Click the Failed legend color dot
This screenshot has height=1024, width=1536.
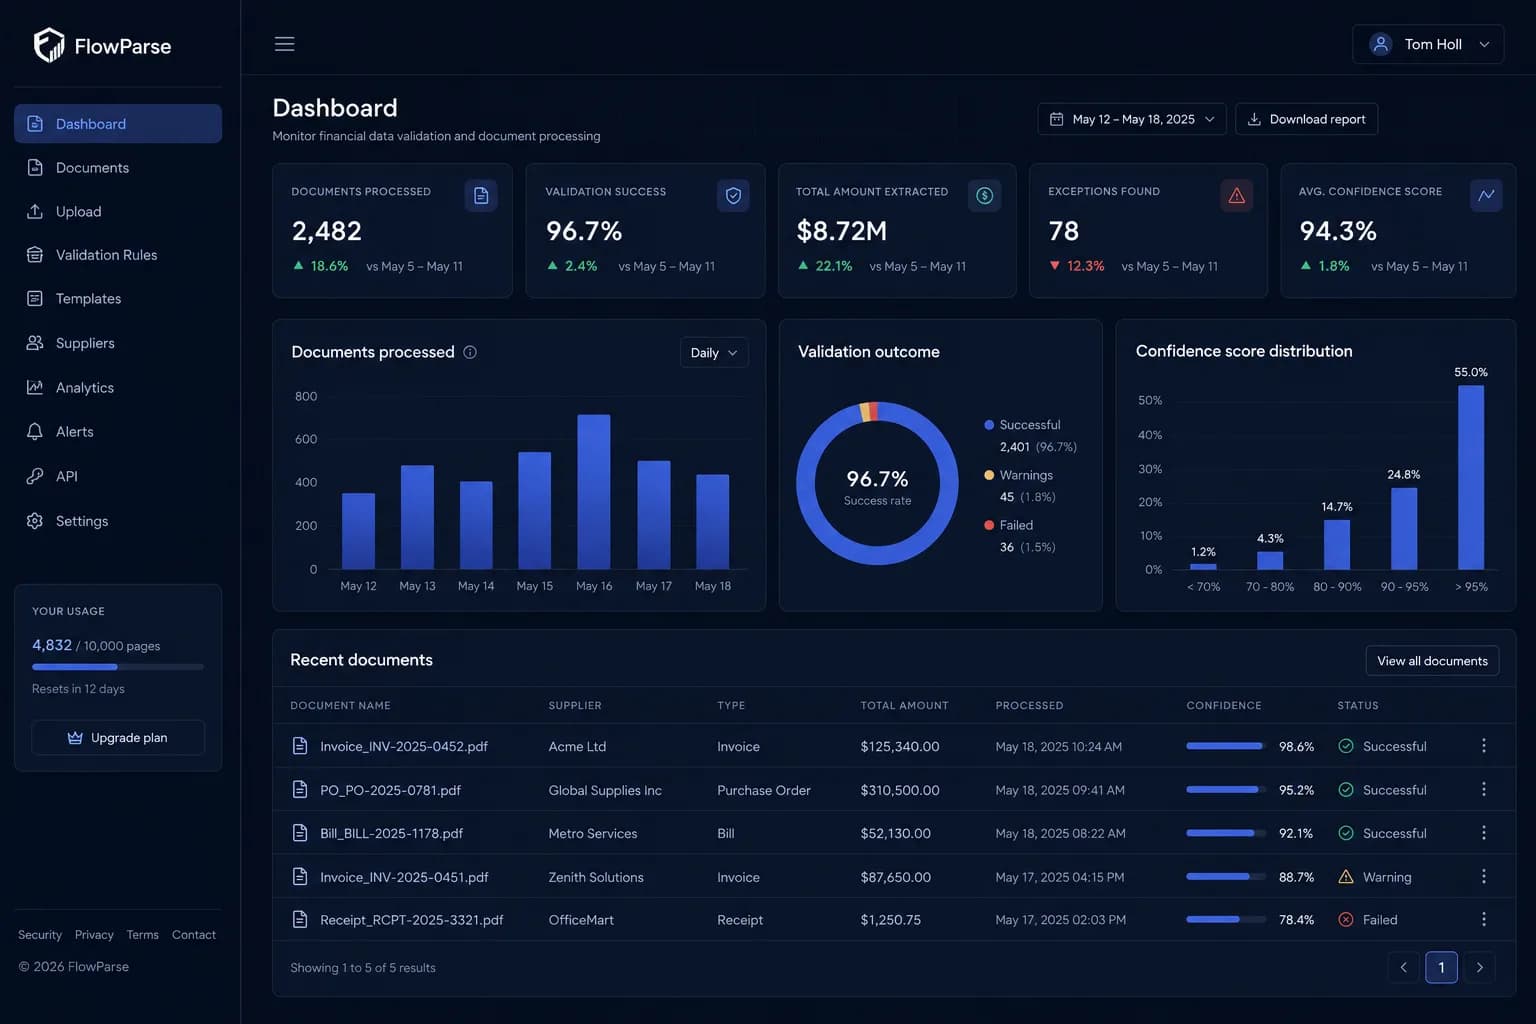click(x=989, y=525)
